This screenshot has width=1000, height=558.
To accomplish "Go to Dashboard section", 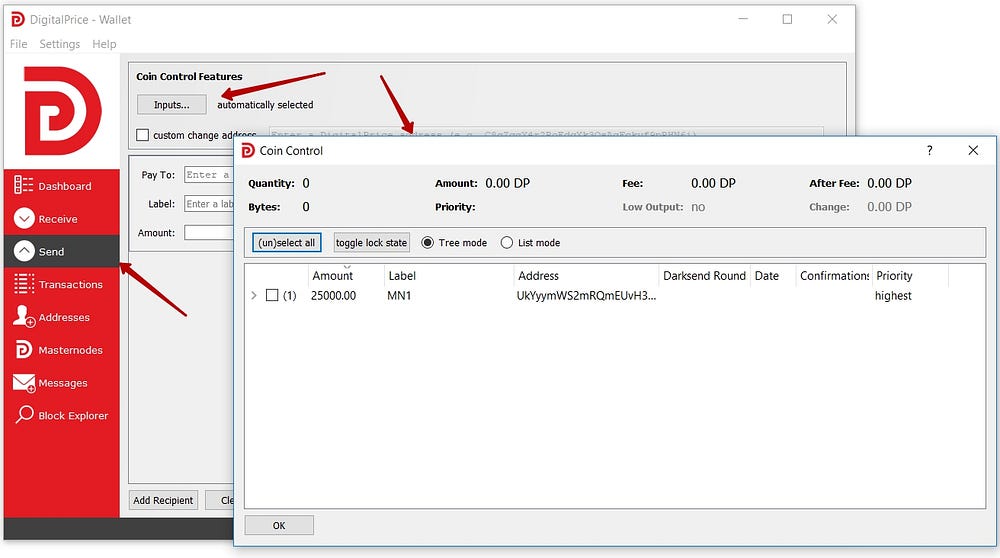I will [61, 186].
